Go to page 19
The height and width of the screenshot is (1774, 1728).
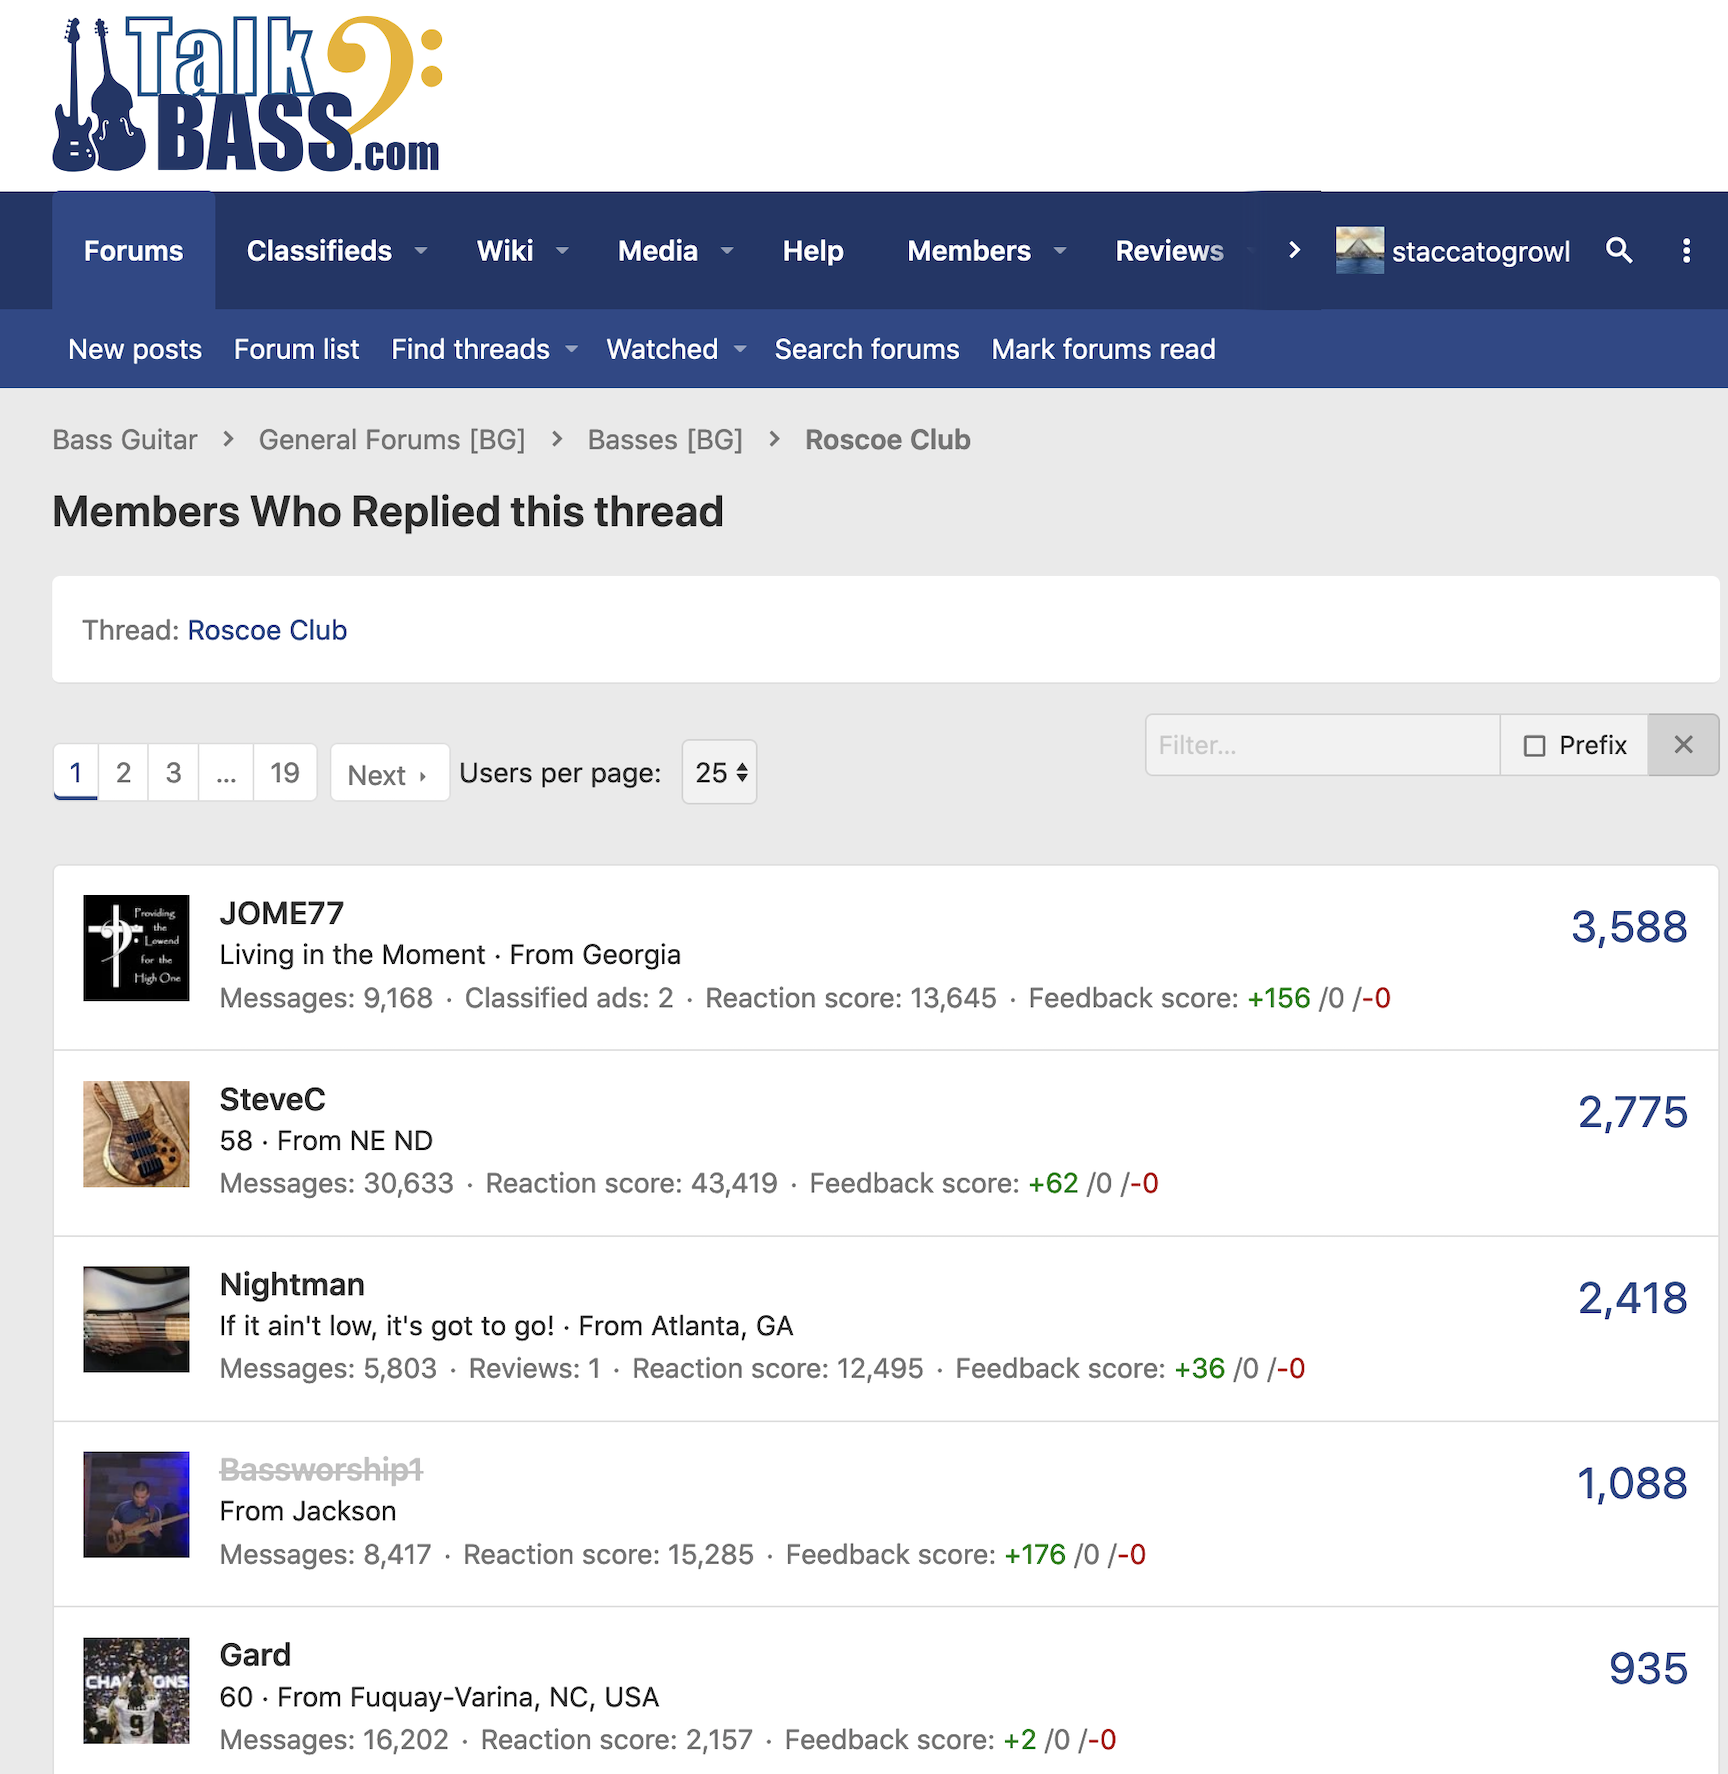point(285,772)
